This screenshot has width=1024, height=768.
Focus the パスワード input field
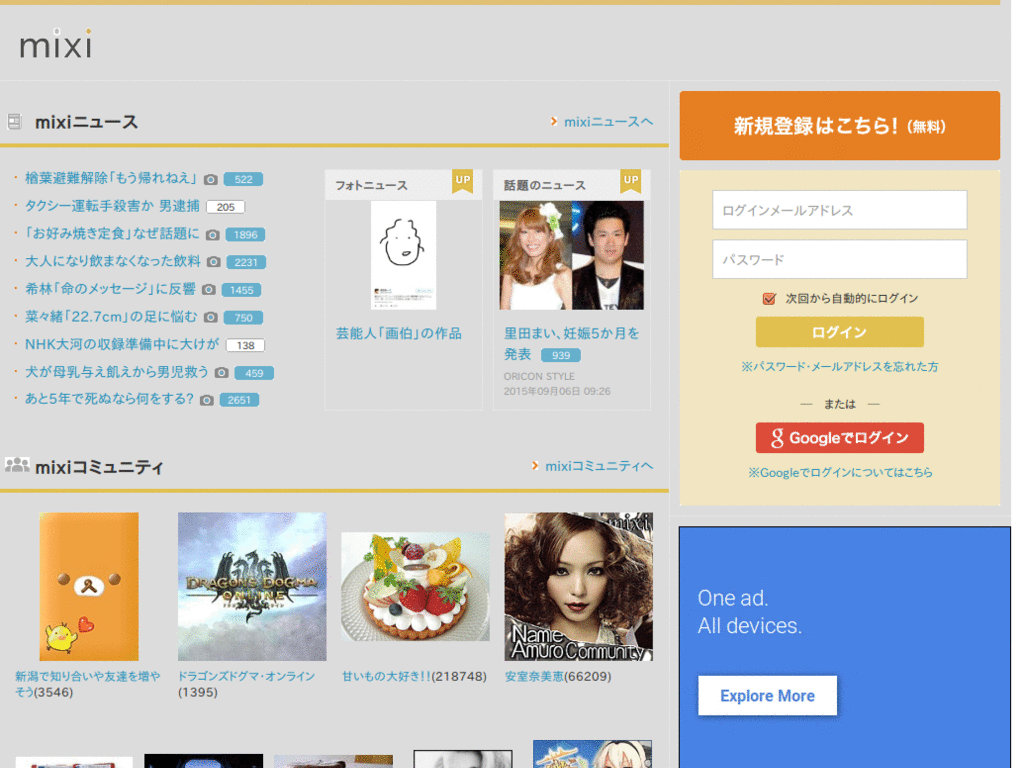[x=839, y=259]
